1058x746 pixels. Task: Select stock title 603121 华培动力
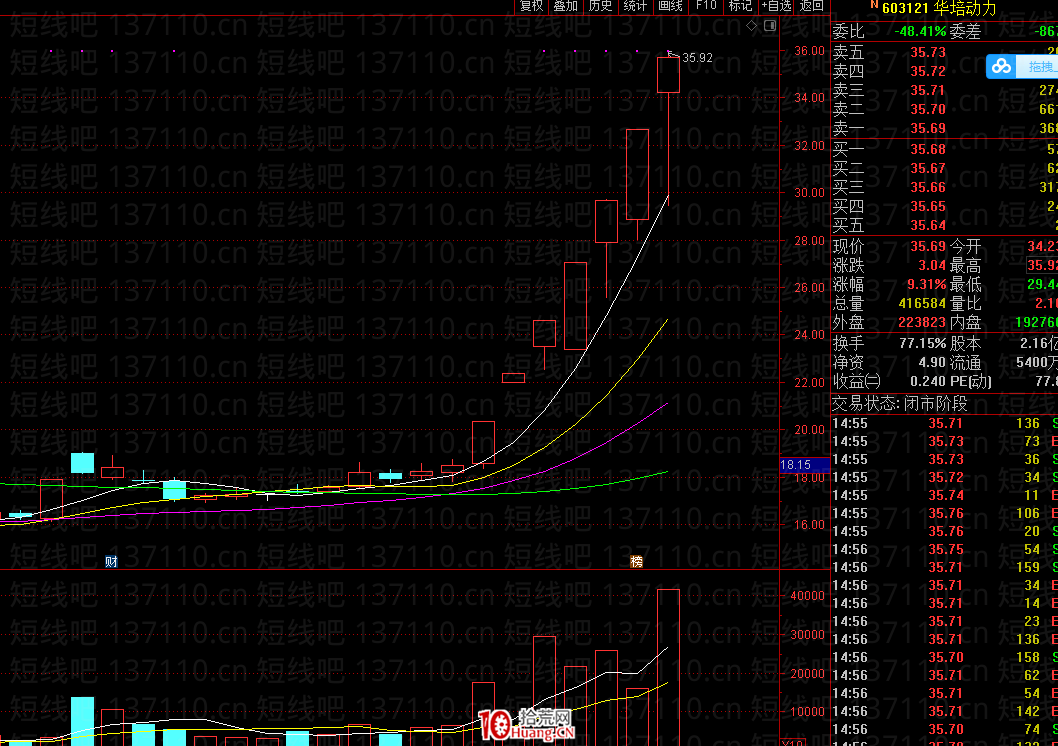coord(939,8)
